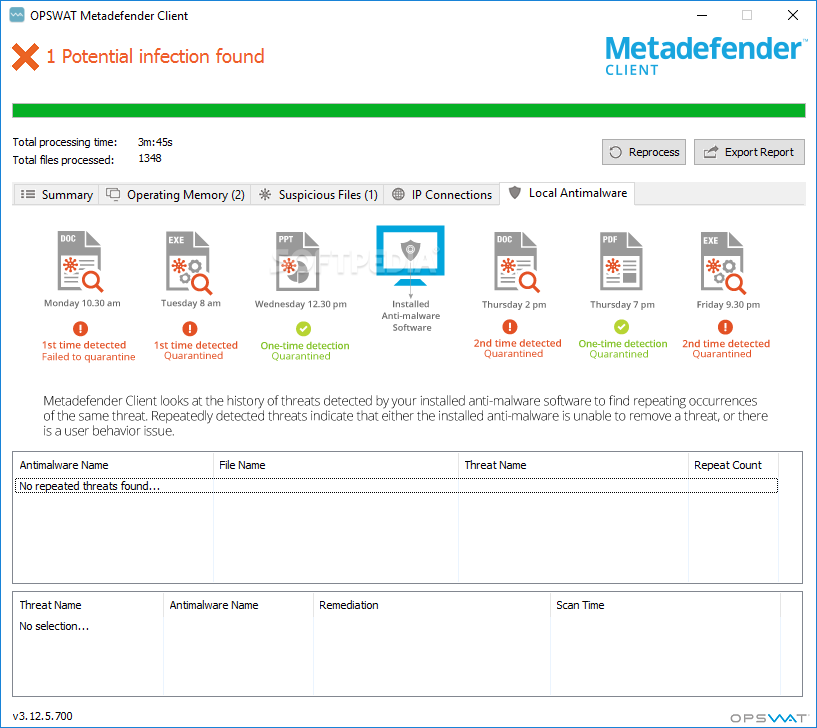Click the Scan Time column header
This screenshot has height=728, width=817.
pos(665,606)
